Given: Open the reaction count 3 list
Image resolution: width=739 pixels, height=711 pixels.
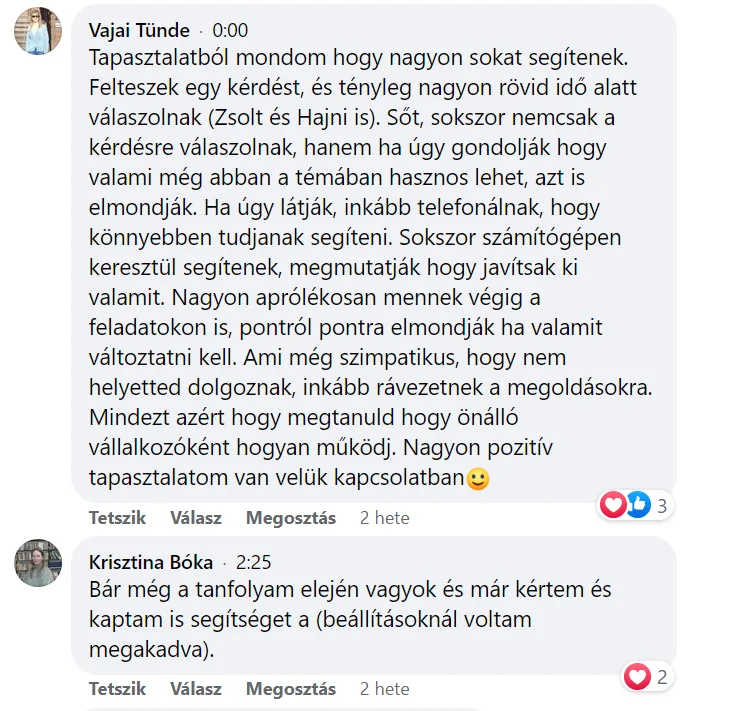Looking at the screenshot, I should (662, 506).
